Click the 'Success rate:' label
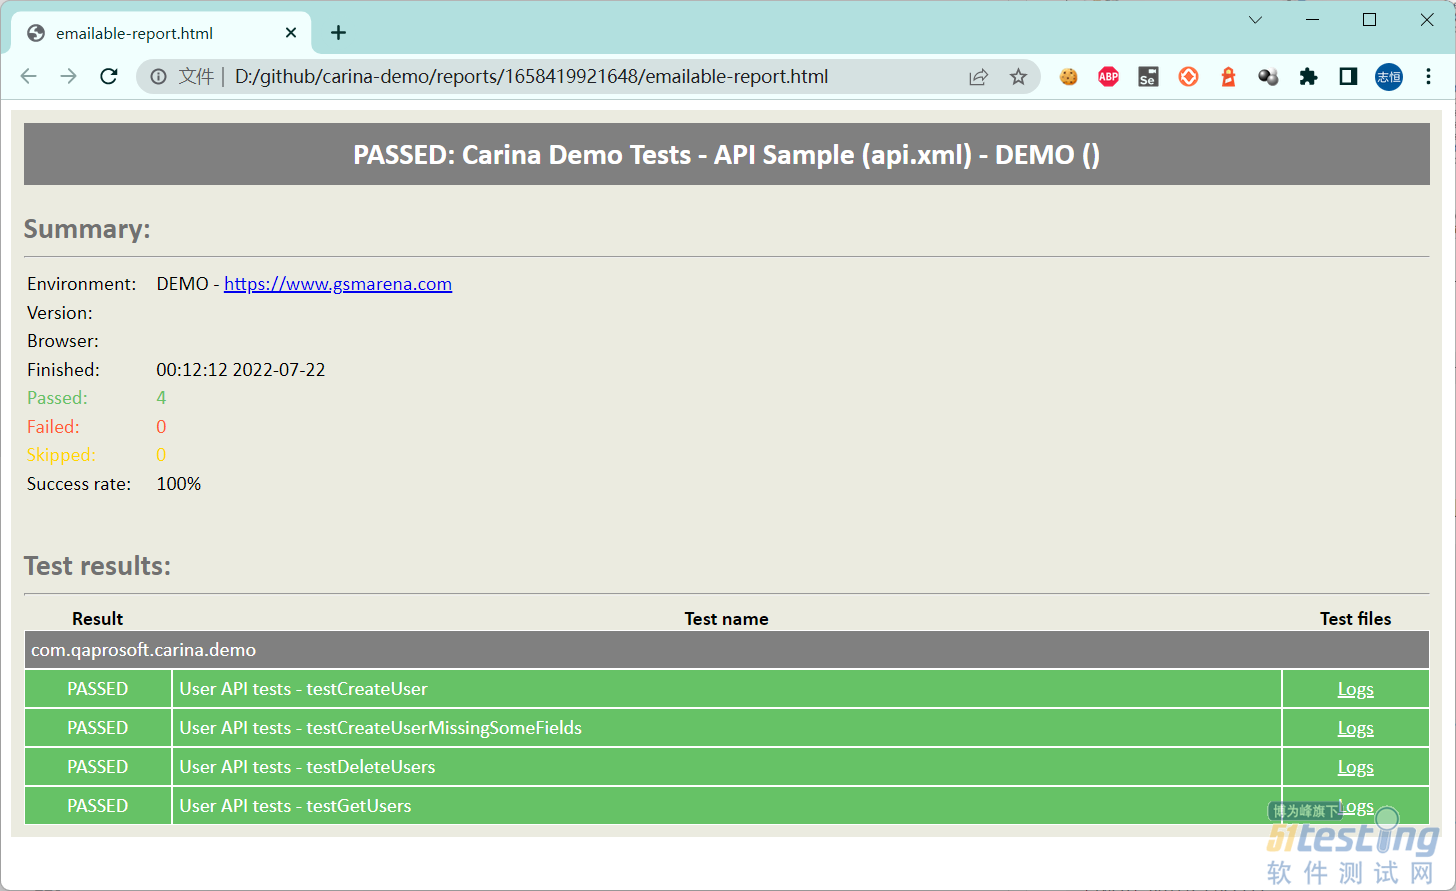1456x891 pixels. pos(79,484)
